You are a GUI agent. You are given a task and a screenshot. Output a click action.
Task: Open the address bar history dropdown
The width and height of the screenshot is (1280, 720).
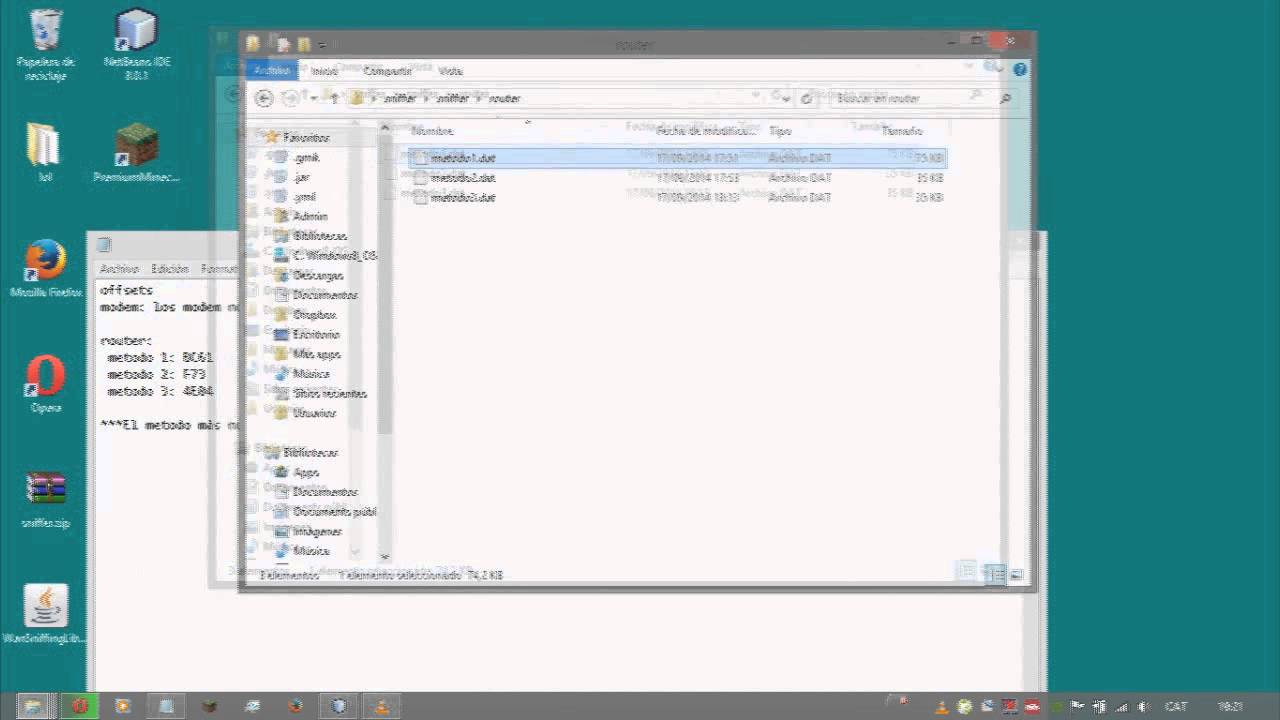(786, 98)
